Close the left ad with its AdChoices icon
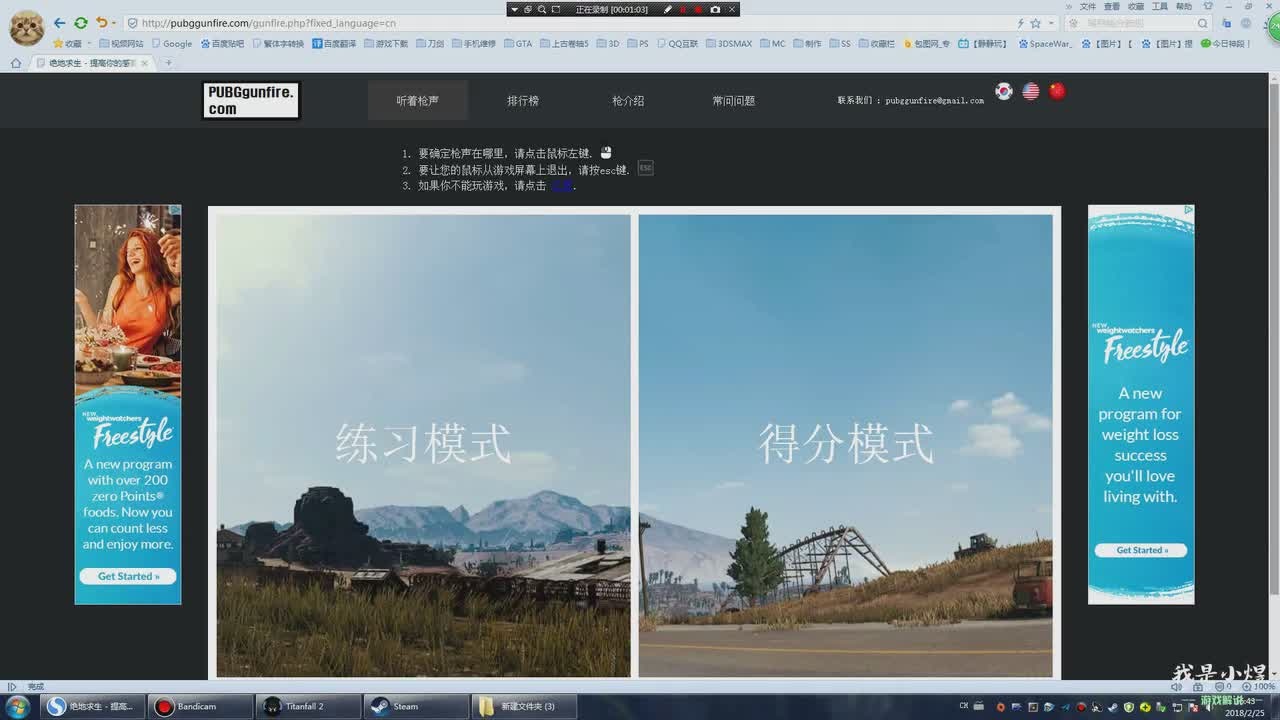This screenshot has width=1280, height=720. click(175, 210)
